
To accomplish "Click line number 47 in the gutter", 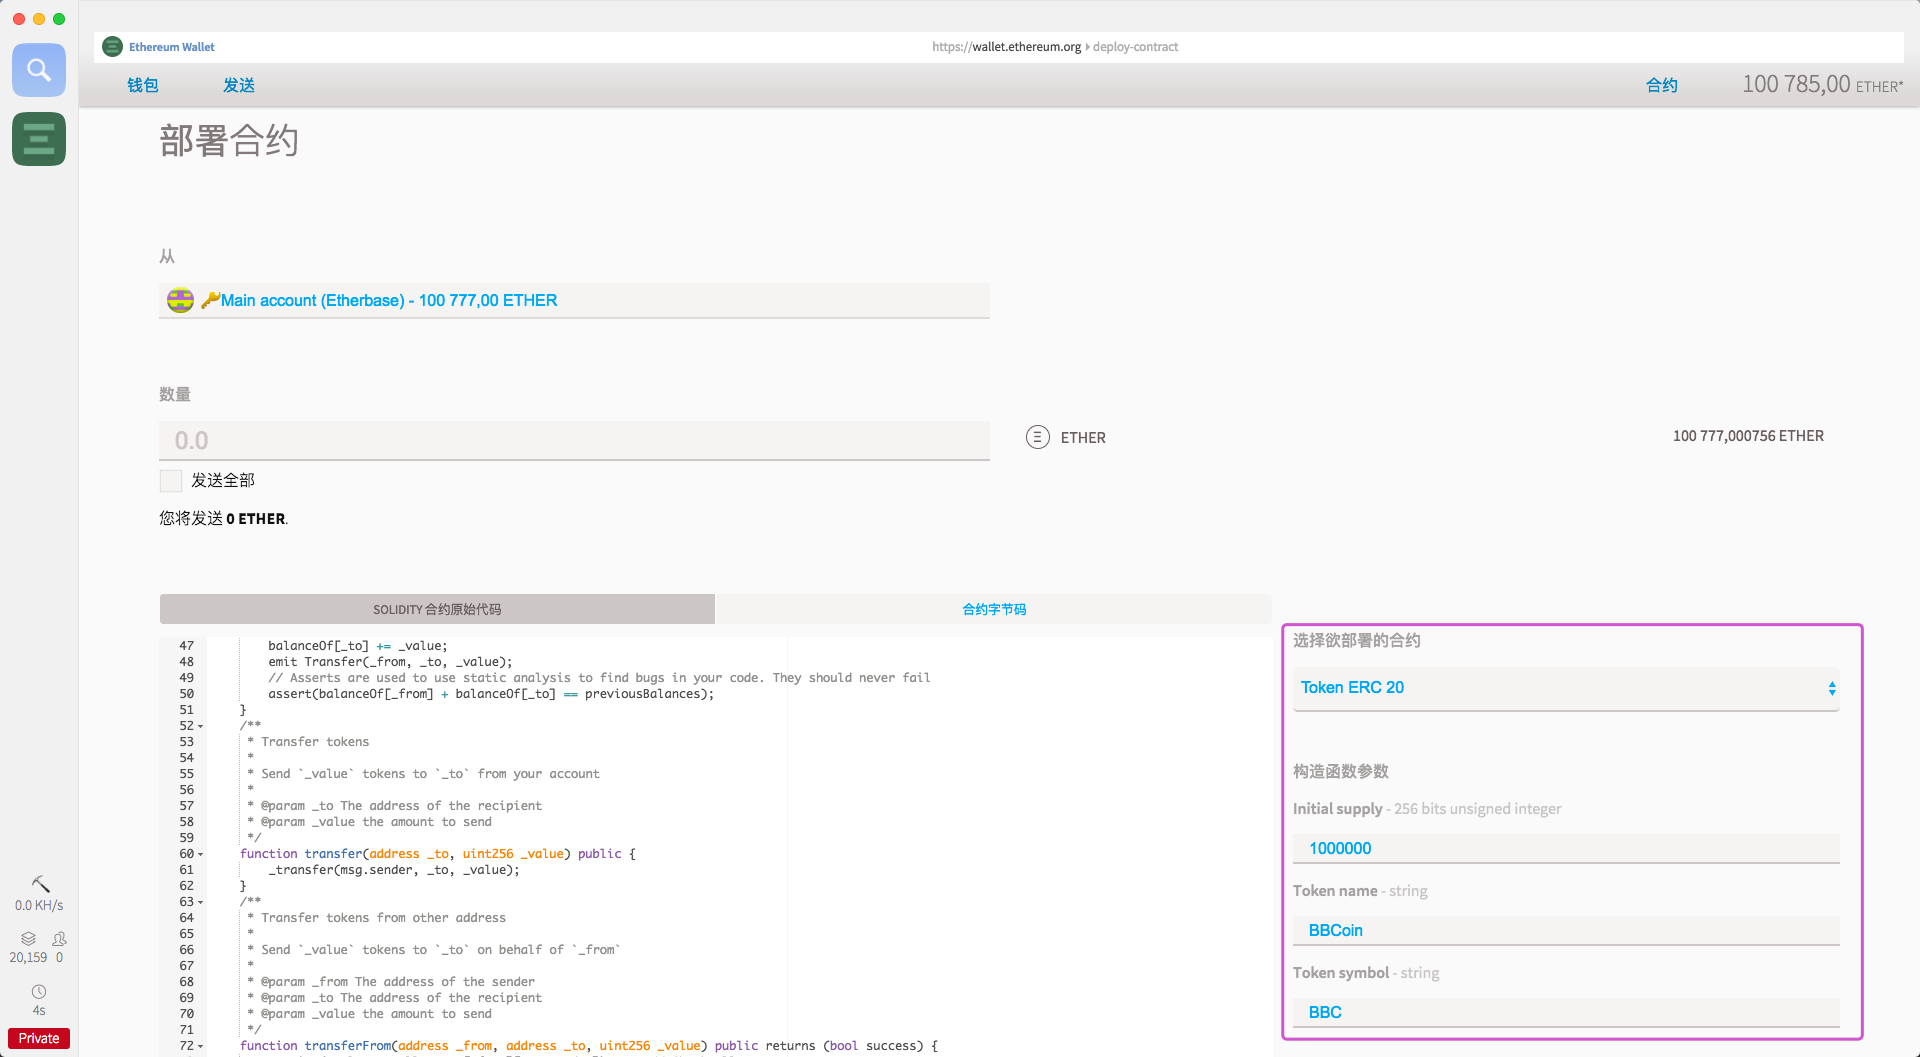I will click(x=187, y=646).
